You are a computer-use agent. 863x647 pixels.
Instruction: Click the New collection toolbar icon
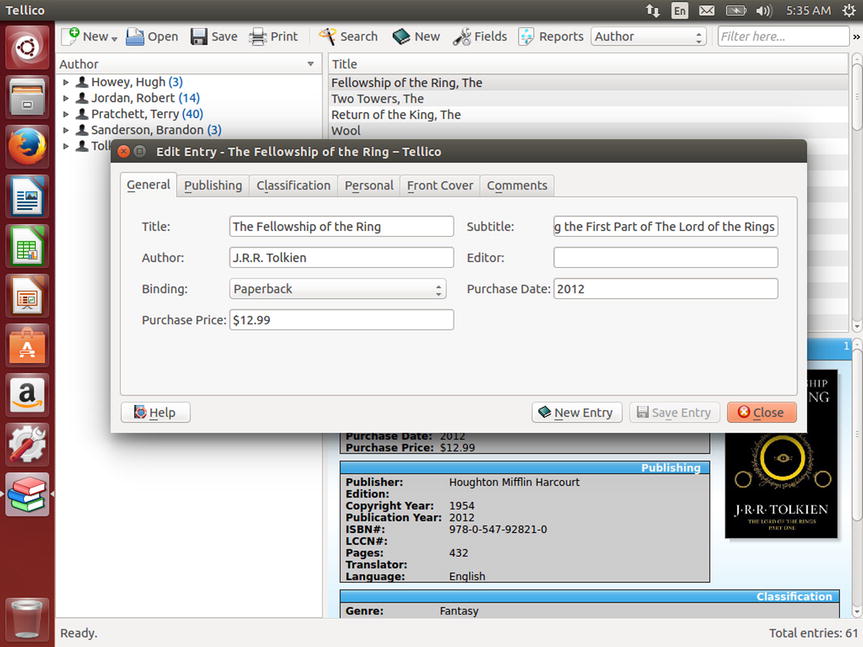[x=72, y=36]
